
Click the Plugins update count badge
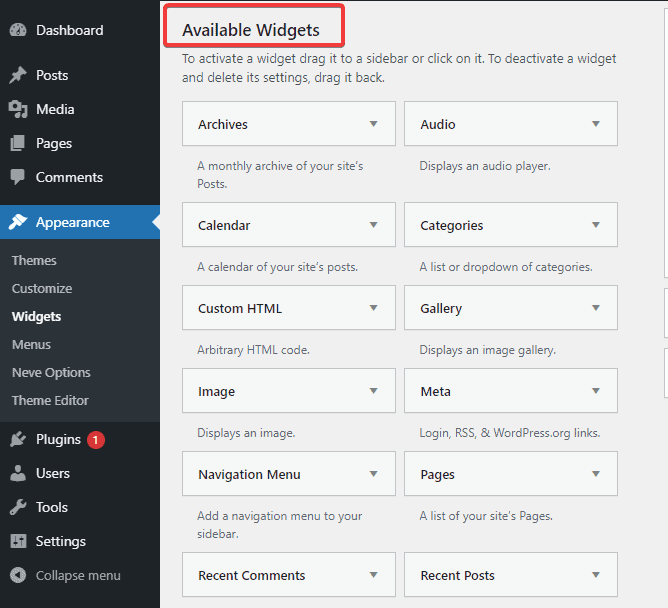[x=96, y=439]
